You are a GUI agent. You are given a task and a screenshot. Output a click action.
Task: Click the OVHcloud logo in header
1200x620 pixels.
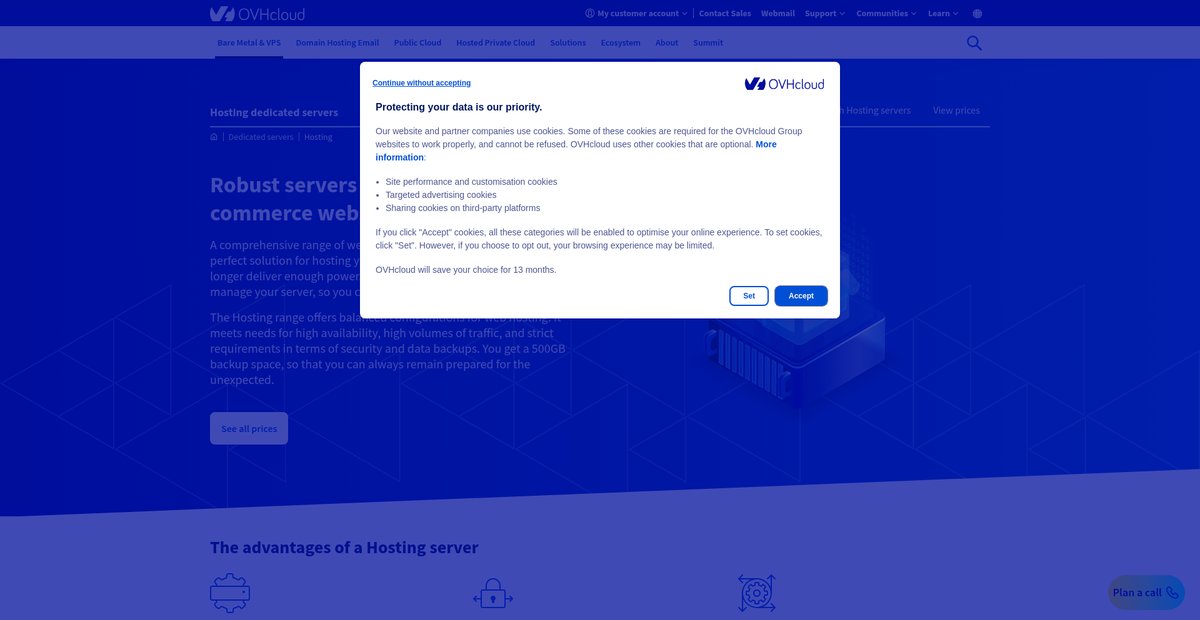pyautogui.click(x=257, y=14)
